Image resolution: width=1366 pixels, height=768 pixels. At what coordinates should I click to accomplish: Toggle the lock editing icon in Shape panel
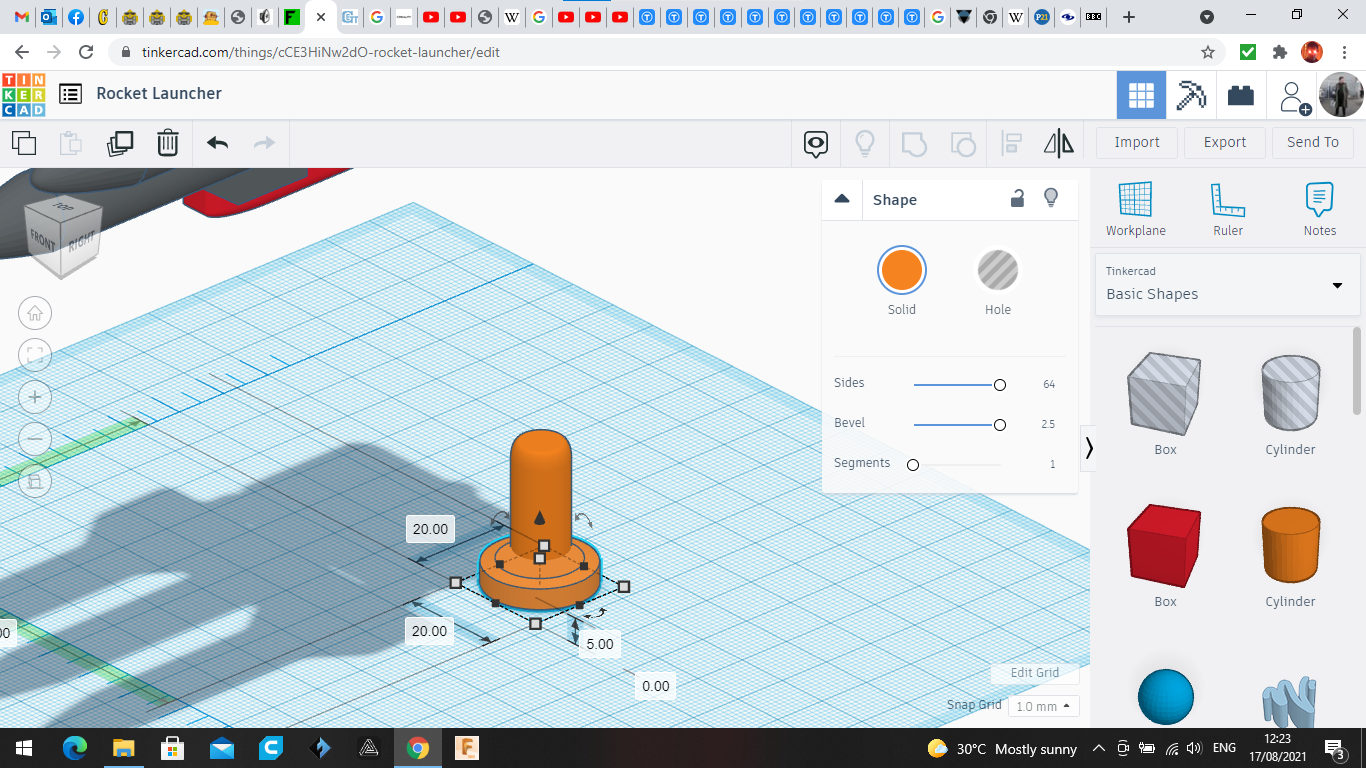[x=1017, y=198]
